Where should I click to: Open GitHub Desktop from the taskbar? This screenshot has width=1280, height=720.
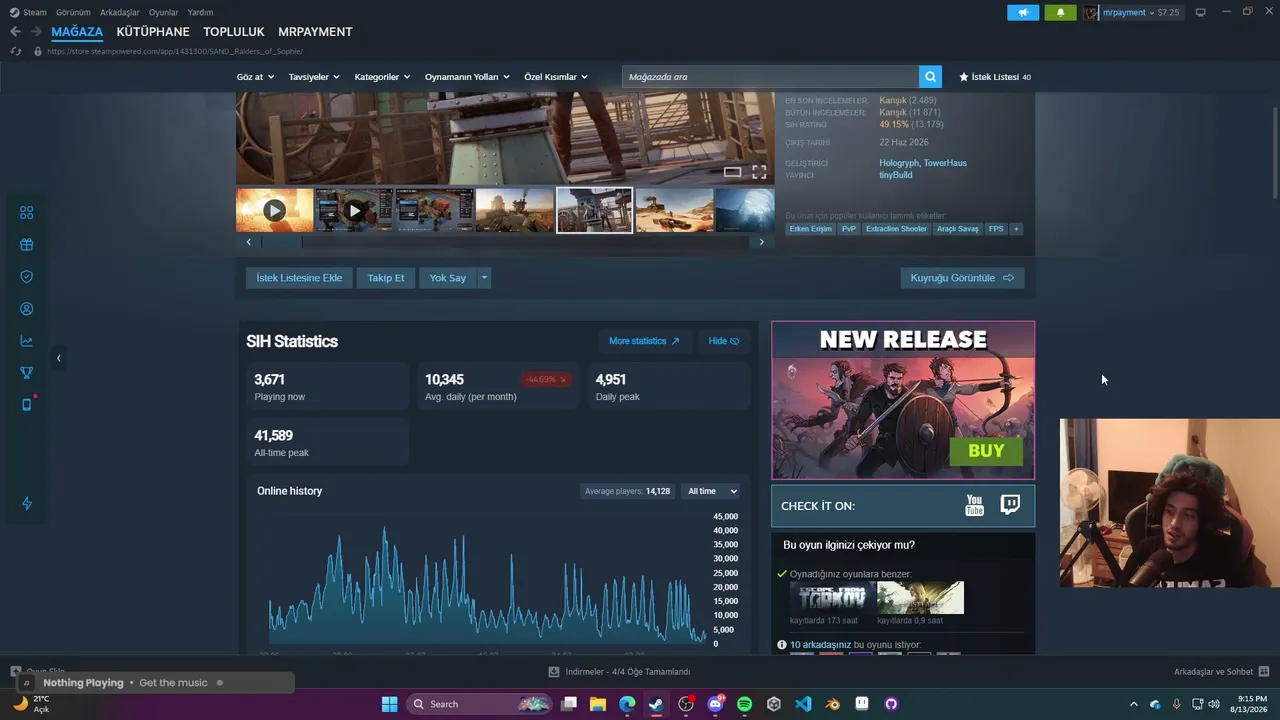[891, 704]
